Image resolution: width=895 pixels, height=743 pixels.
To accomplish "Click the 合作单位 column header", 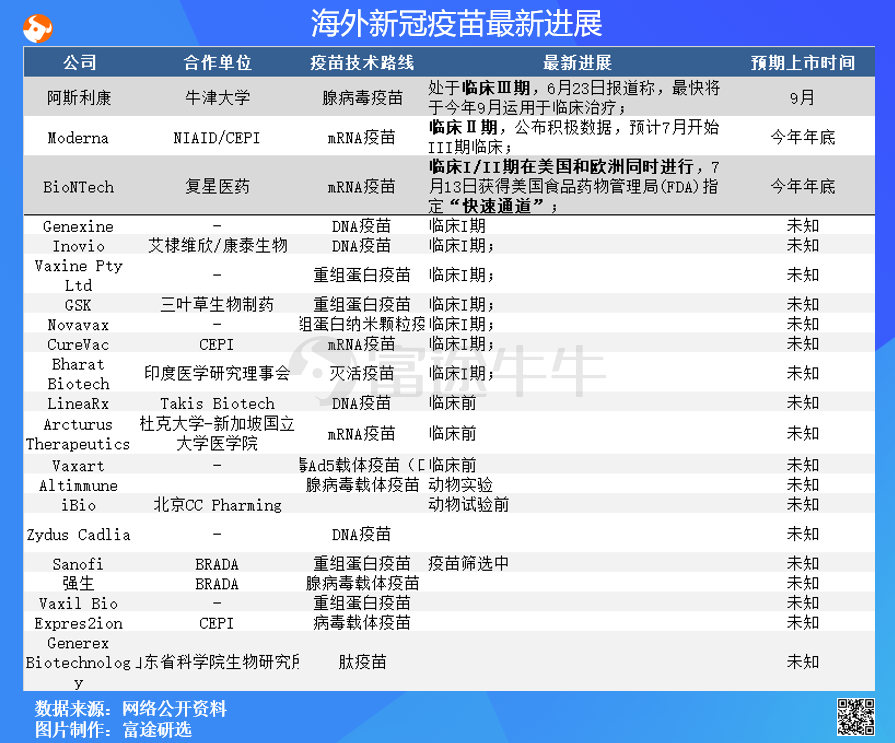I will (x=217, y=62).
